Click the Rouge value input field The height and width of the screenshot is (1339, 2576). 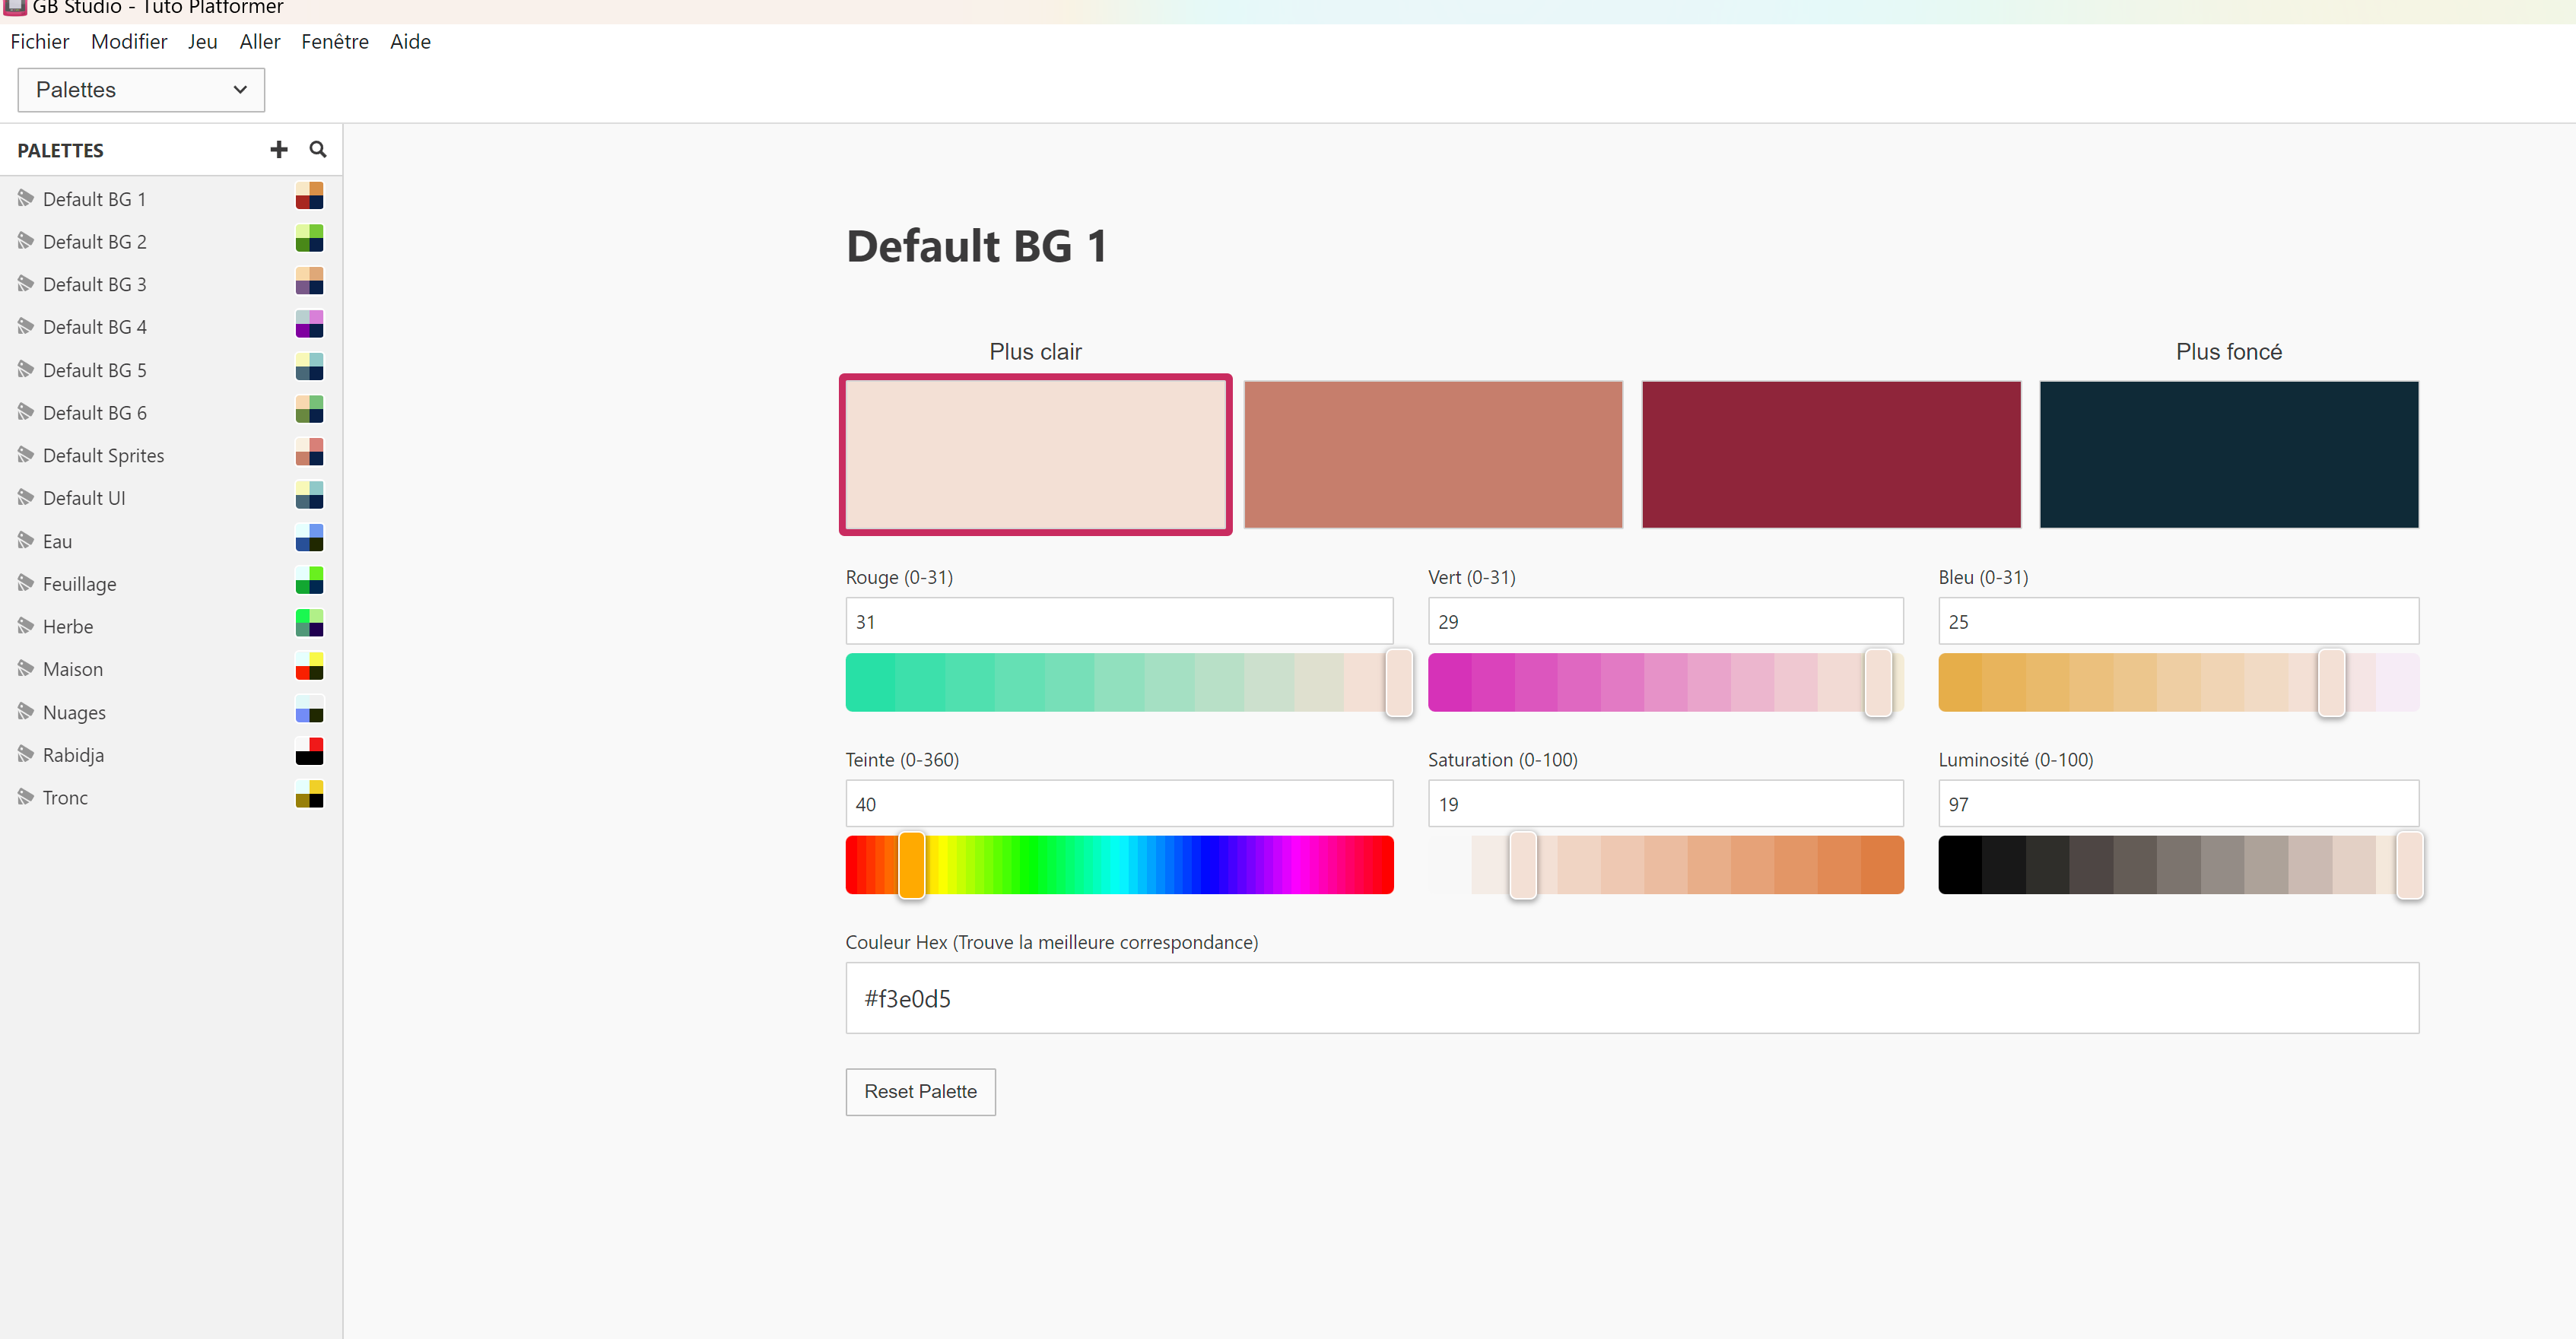[1118, 621]
